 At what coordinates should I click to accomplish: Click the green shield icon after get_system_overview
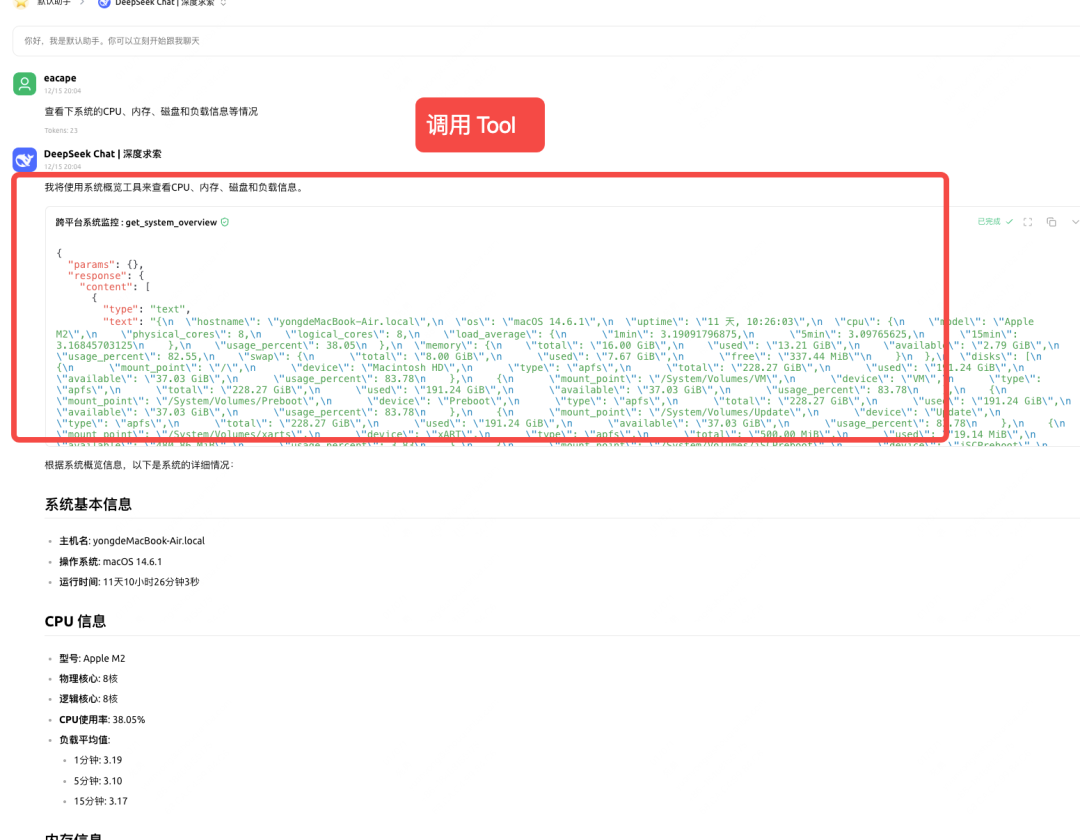225,222
